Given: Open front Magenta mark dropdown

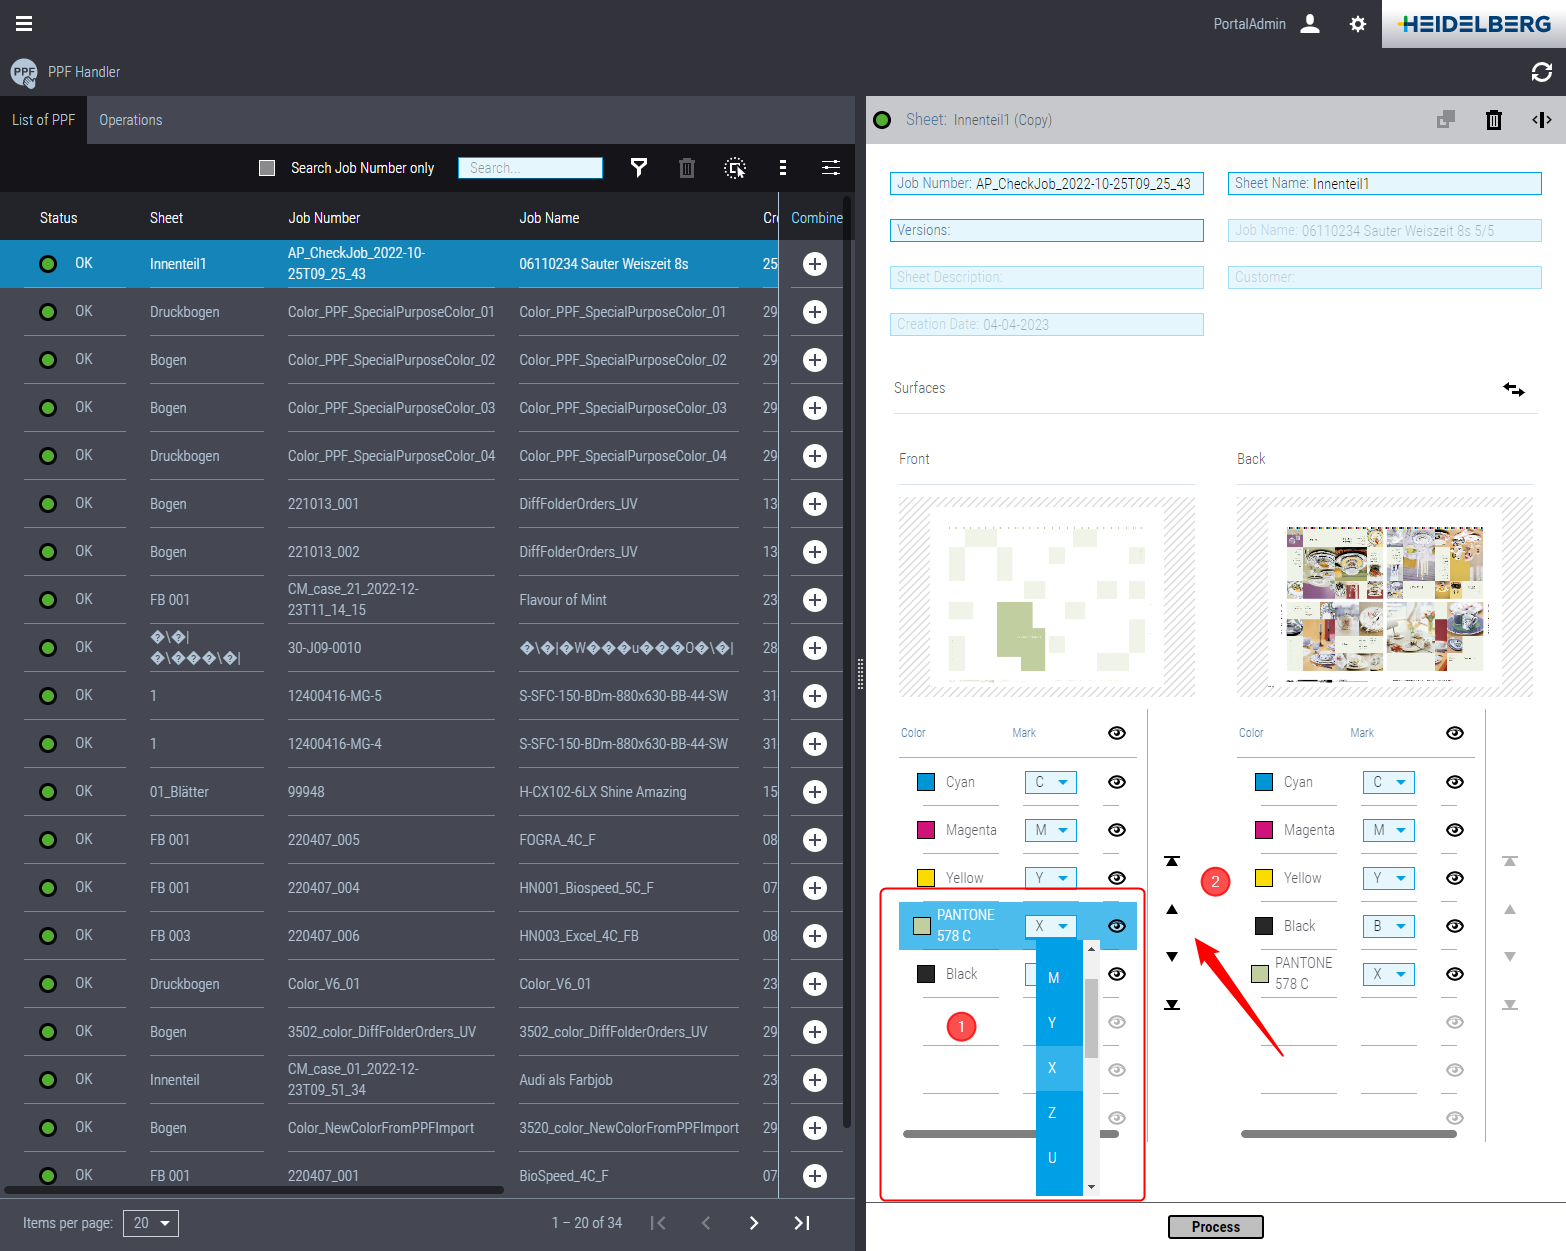Looking at the screenshot, I should (1050, 830).
